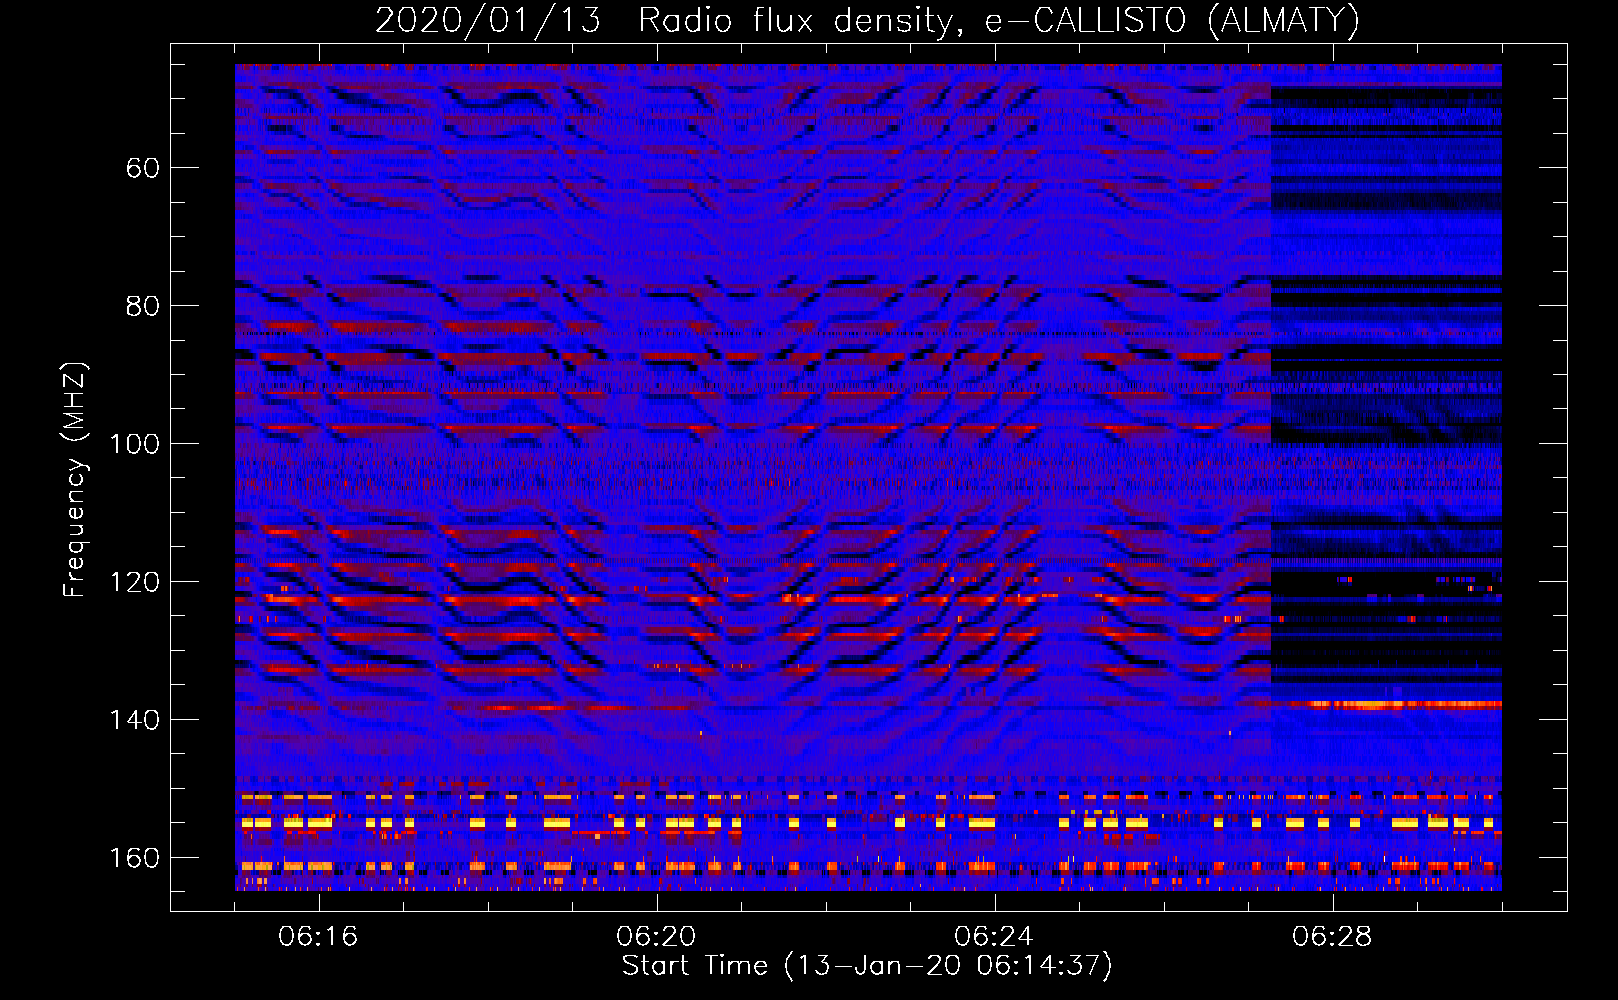The image size is (1618, 1000).
Task: Click the 60 MHz frequency tick label
Action: pos(143,168)
